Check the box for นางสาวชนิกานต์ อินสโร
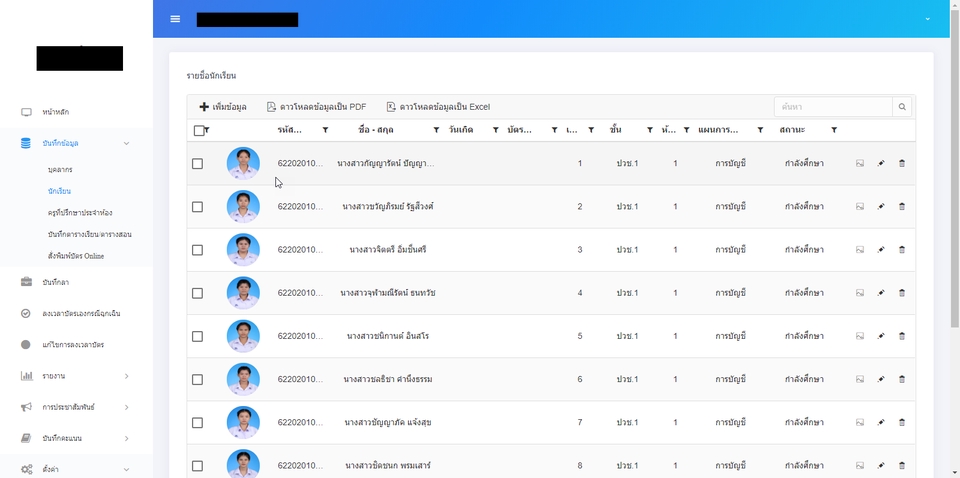Screen dimensions: 960x478 (197, 336)
